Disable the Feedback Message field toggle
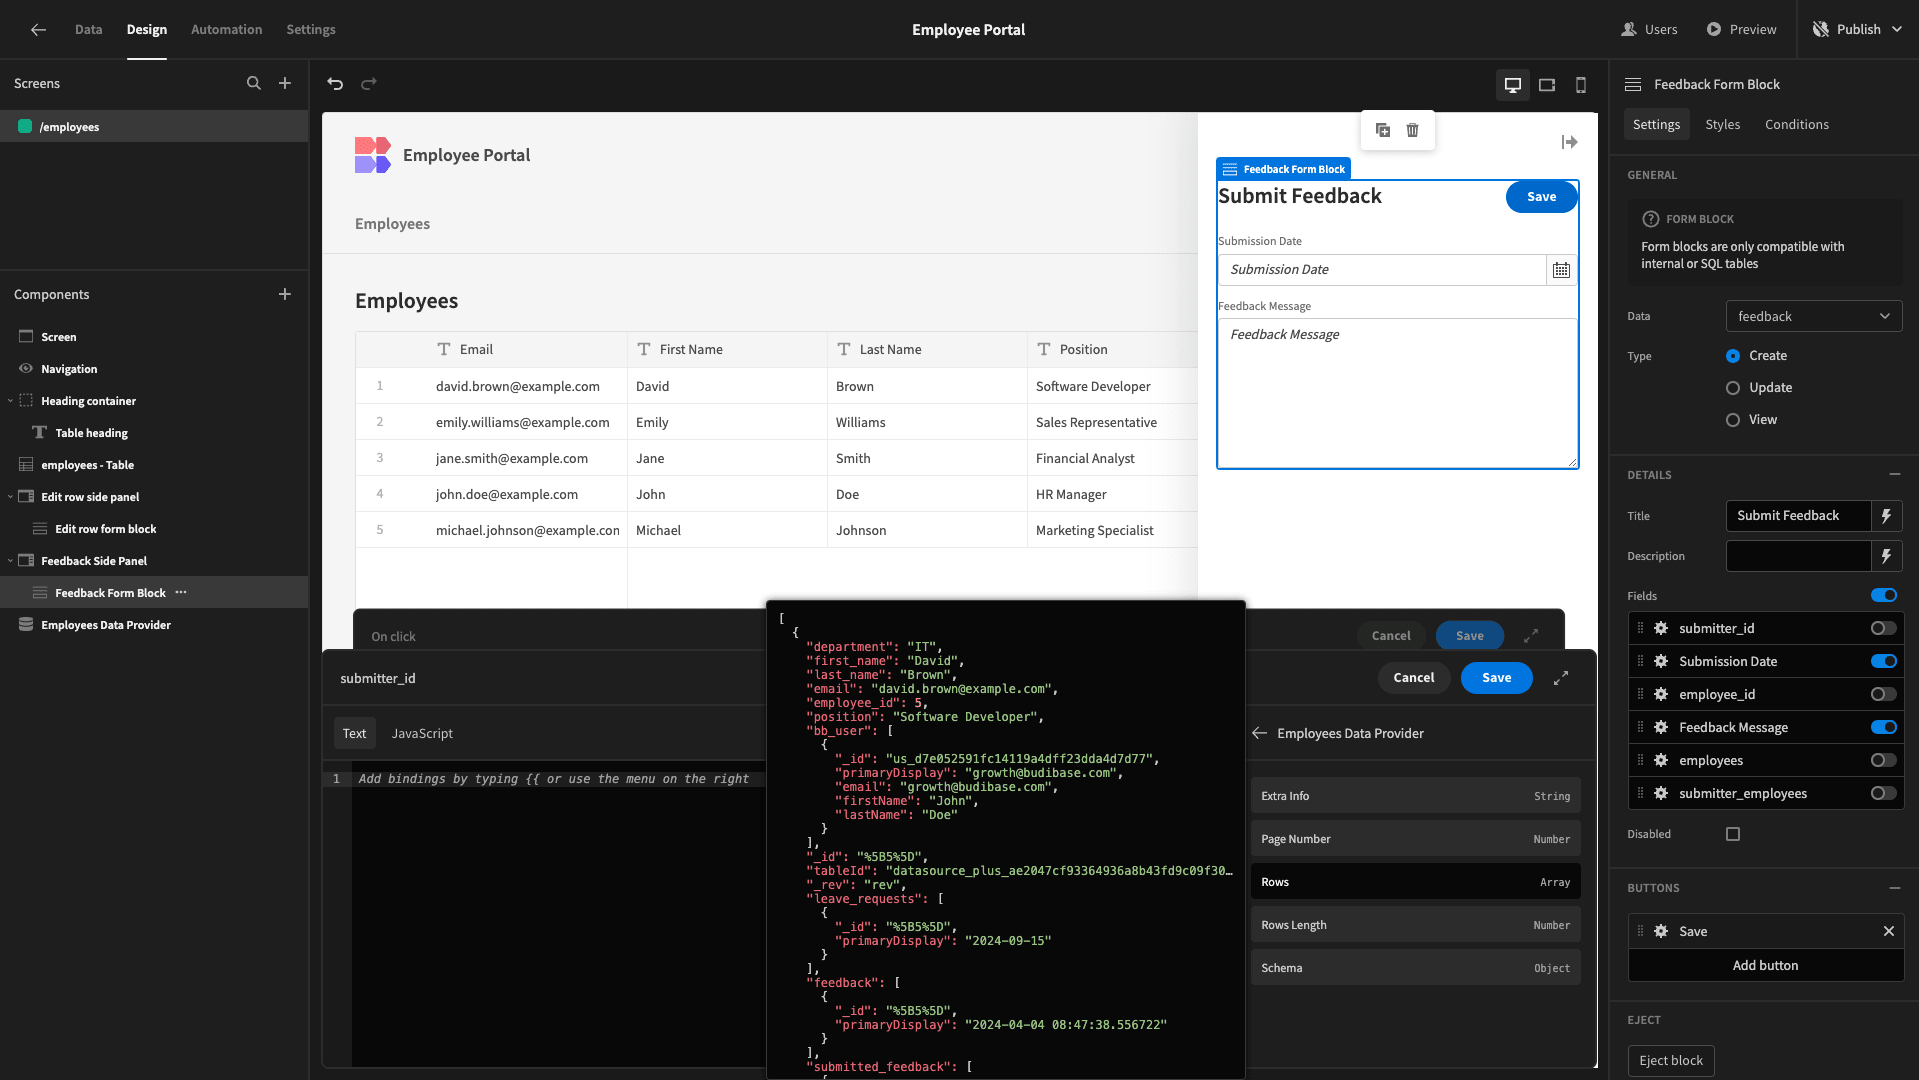 pos(1884,727)
